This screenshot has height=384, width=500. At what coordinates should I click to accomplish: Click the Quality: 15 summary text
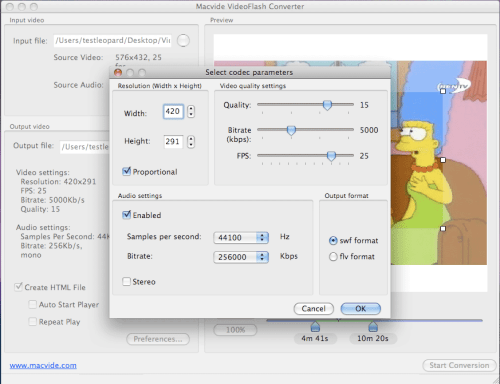(40, 209)
